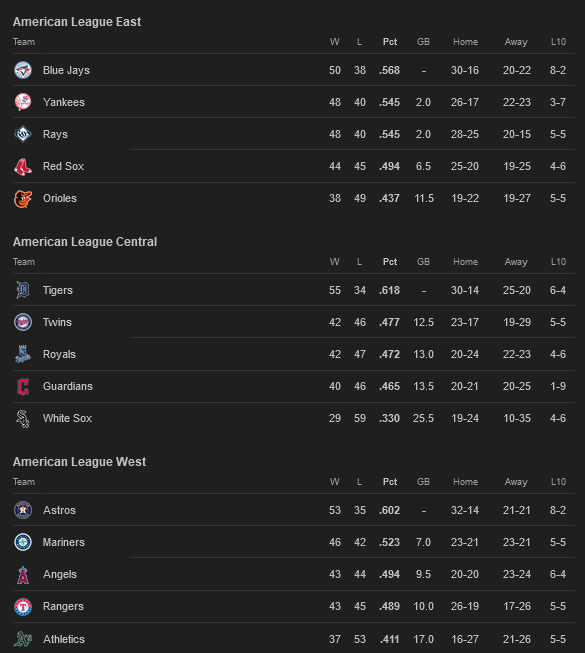
Task: Click the Guardians C logo
Action: coord(23,386)
